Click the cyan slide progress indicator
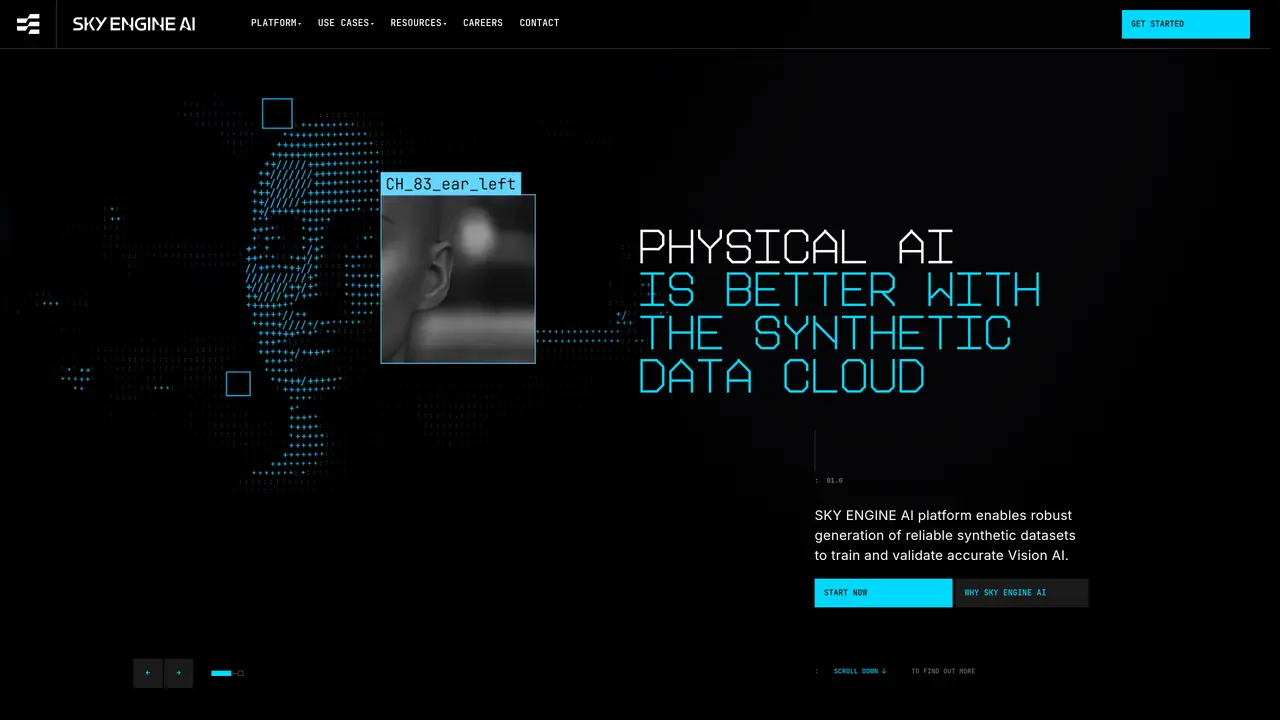The image size is (1280, 720). (221, 673)
